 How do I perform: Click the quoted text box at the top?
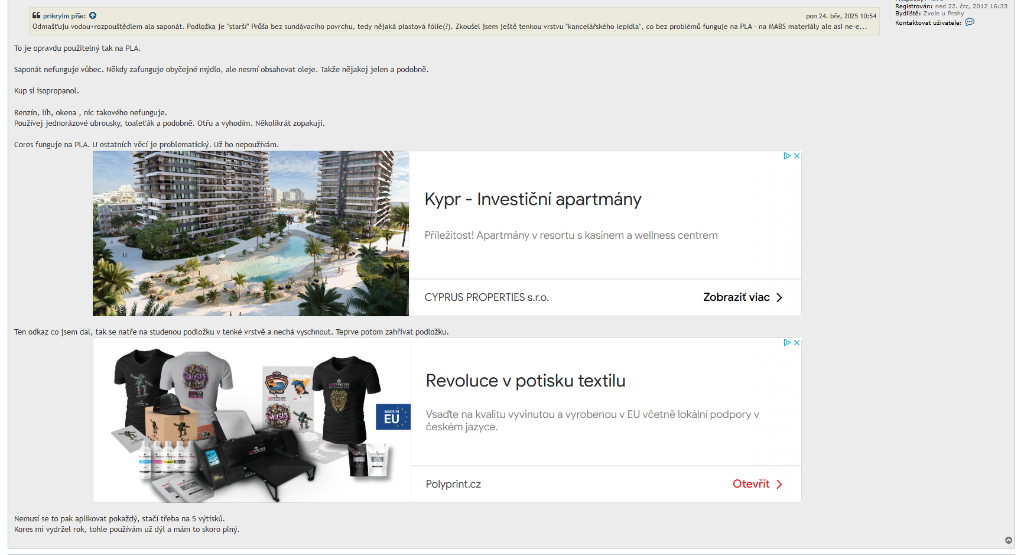[450, 26]
